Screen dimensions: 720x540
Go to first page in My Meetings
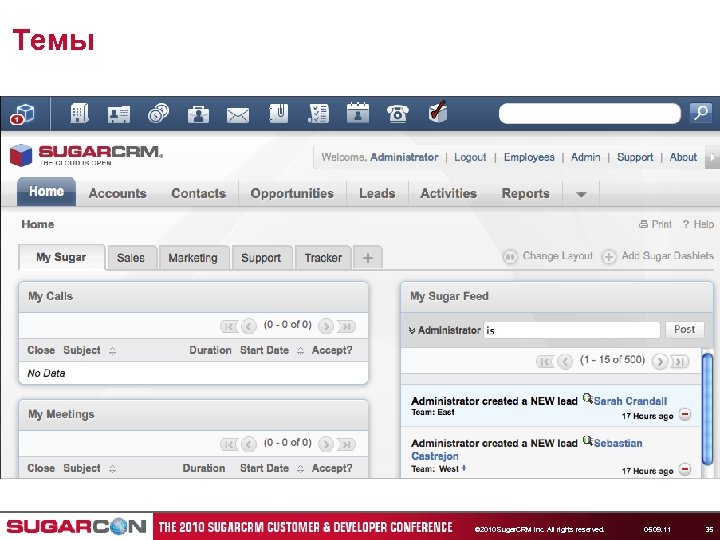(x=229, y=444)
